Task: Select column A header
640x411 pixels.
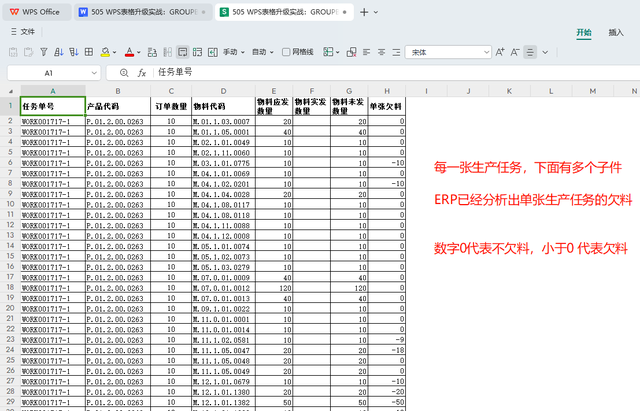Action: [x=53, y=91]
